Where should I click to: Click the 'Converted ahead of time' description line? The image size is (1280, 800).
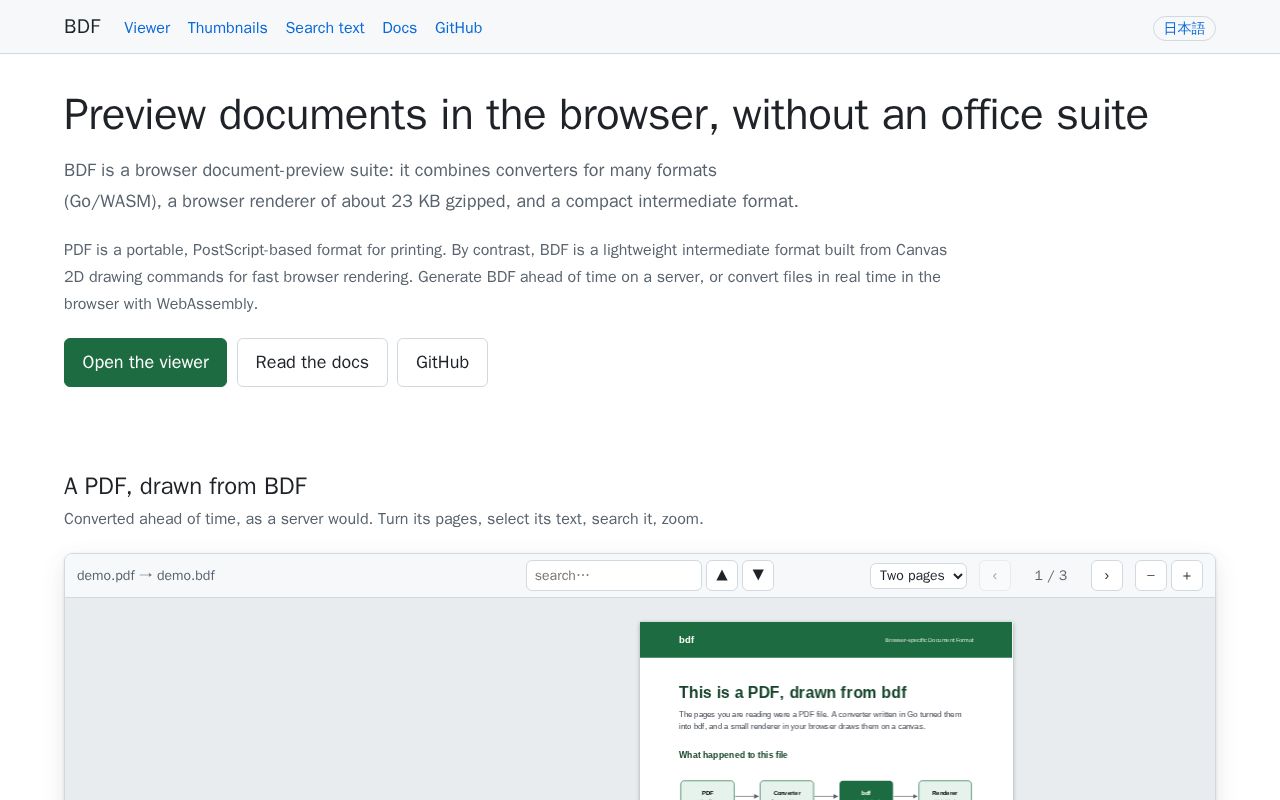[384, 519]
